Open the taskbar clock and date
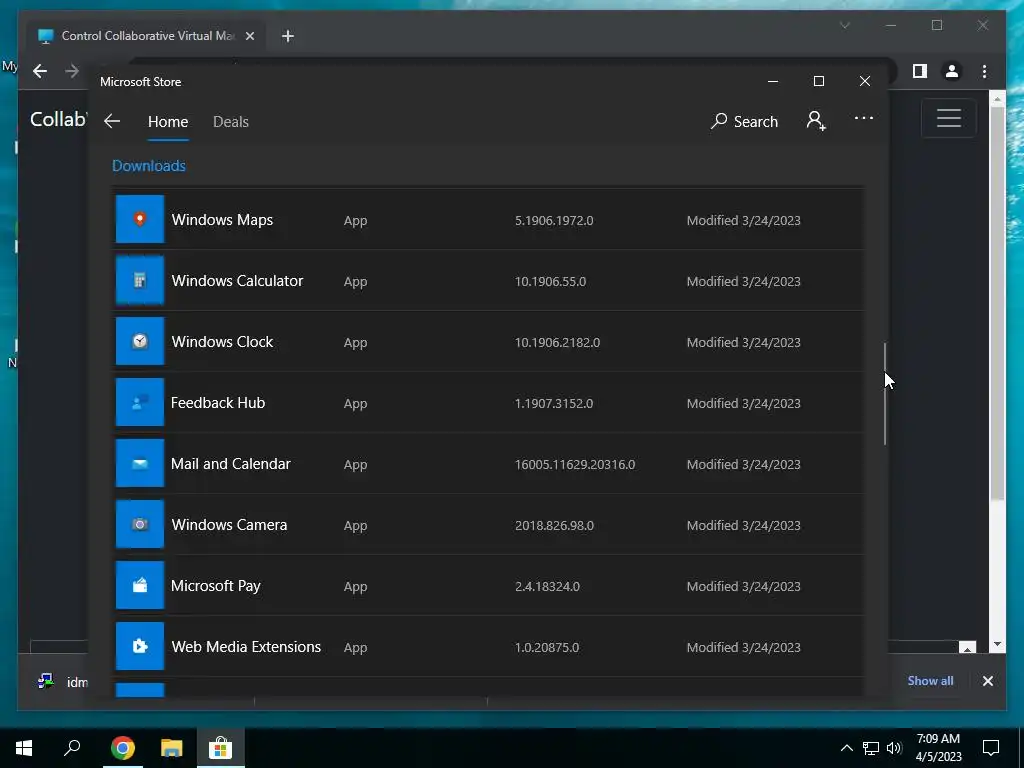Viewport: 1024px width, 768px height. (x=938, y=748)
